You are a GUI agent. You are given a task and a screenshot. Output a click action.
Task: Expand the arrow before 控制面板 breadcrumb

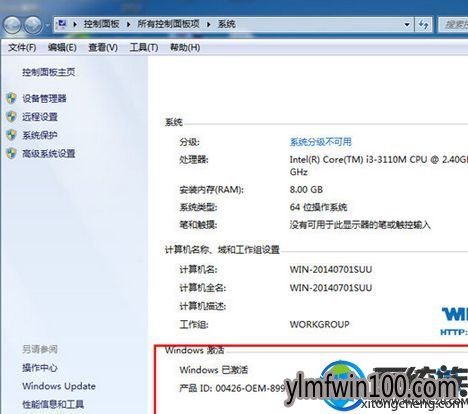coord(75,24)
